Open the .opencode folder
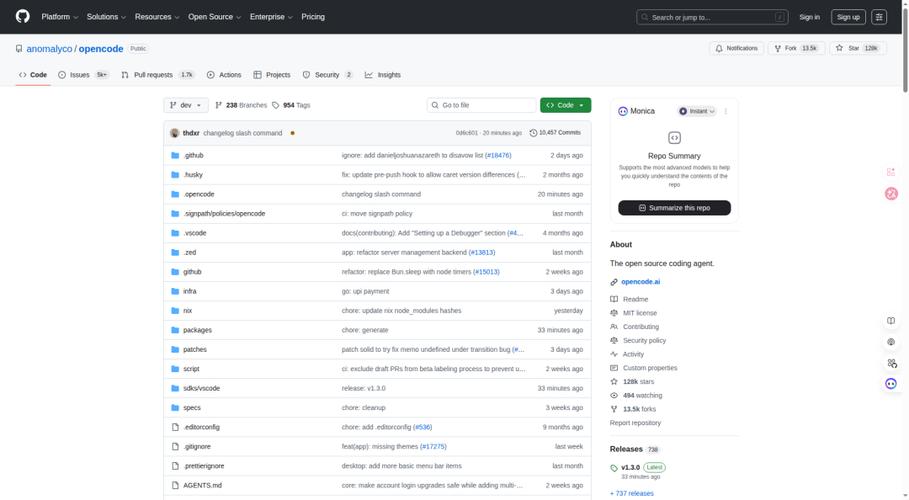 [199, 194]
